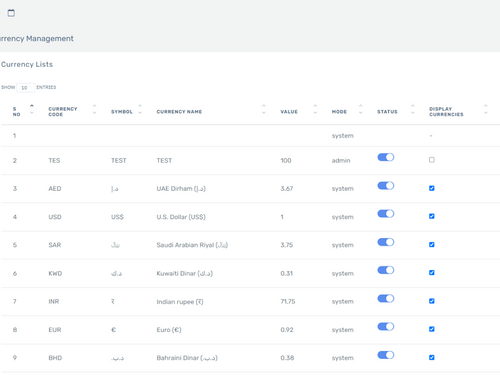Select the USD currency code cell
500x375 pixels.
55,217
